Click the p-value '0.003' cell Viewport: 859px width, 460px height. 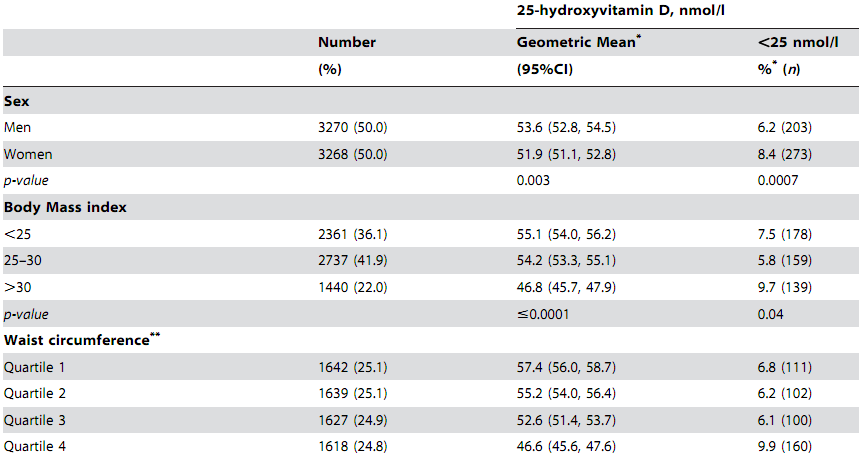(534, 181)
